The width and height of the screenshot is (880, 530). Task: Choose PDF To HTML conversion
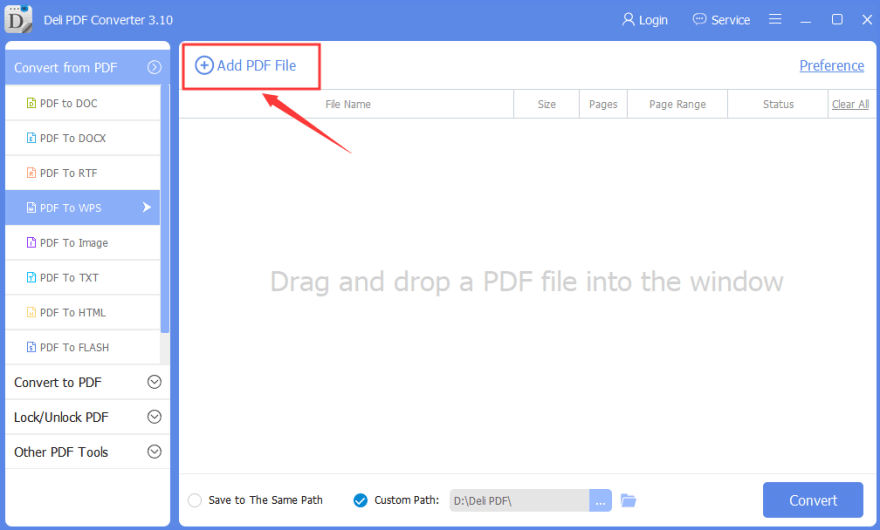pyautogui.click(x=82, y=312)
